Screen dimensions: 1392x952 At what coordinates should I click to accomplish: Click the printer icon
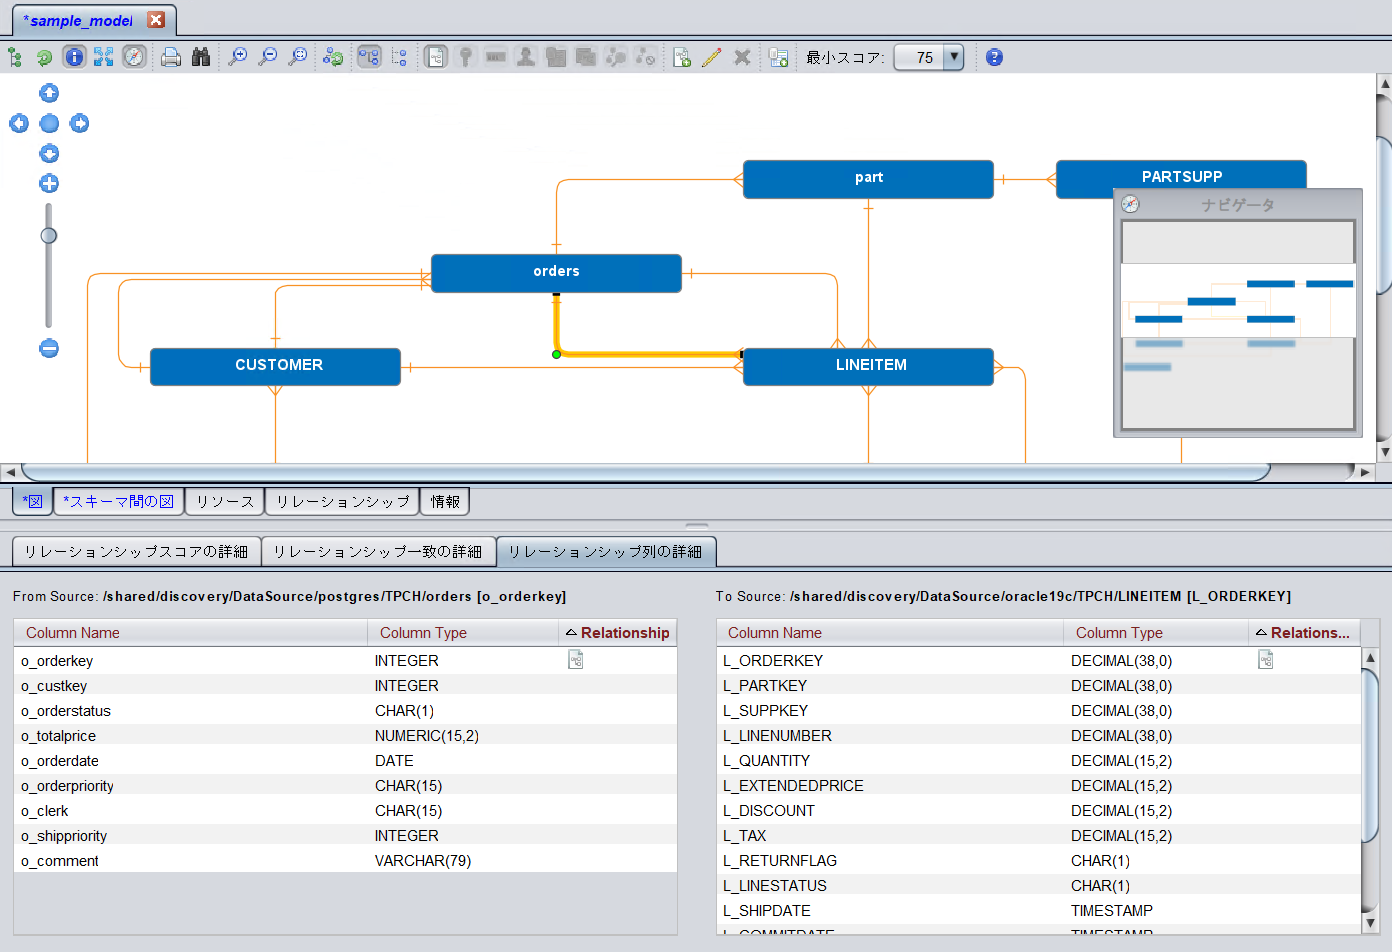point(171,57)
